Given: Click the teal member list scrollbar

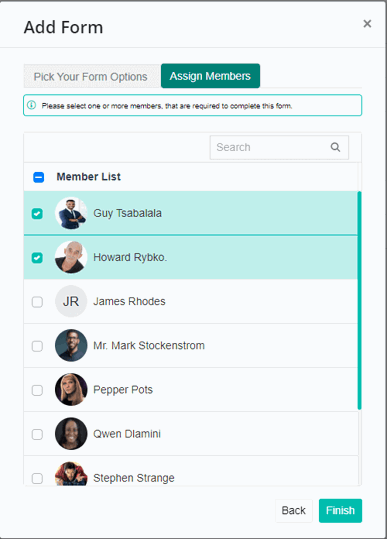Looking at the screenshot, I should pyautogui.click(x=359, y=300).
